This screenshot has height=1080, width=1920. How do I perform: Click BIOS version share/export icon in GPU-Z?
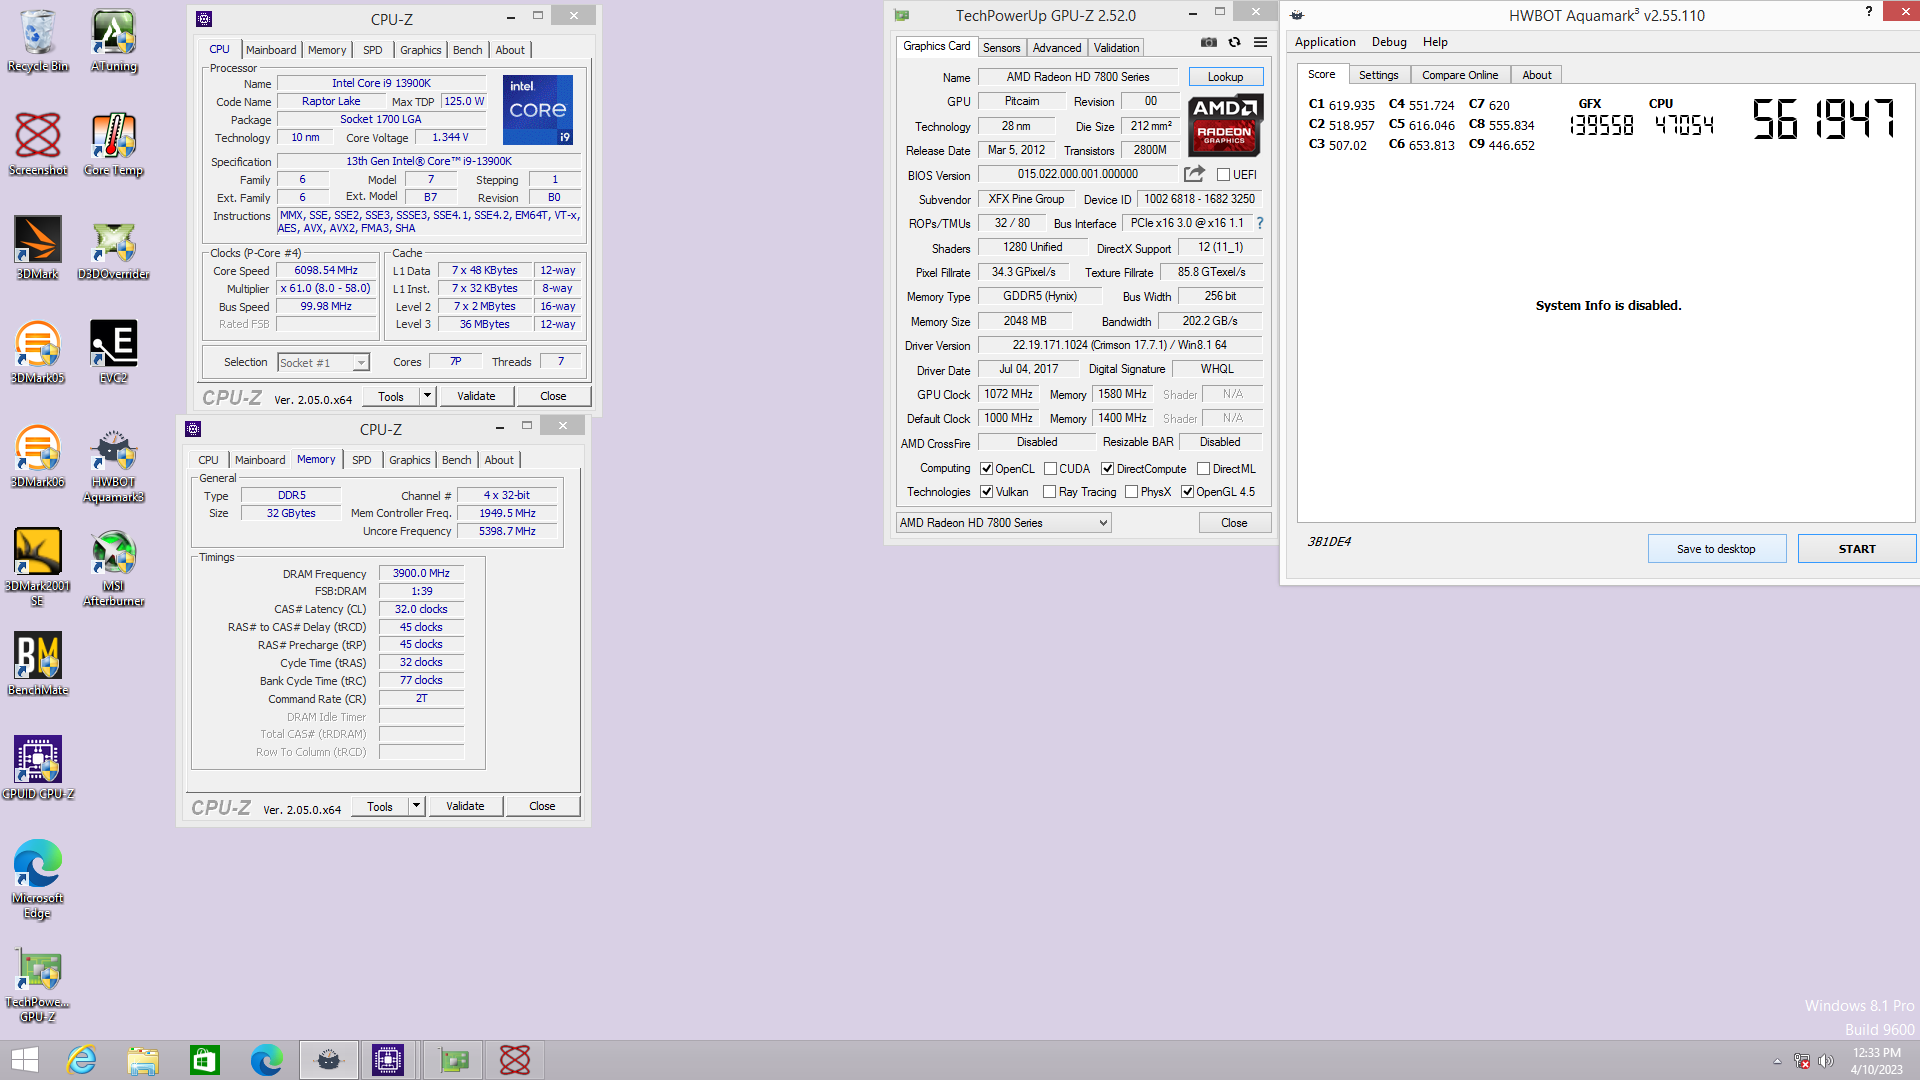1194,174
